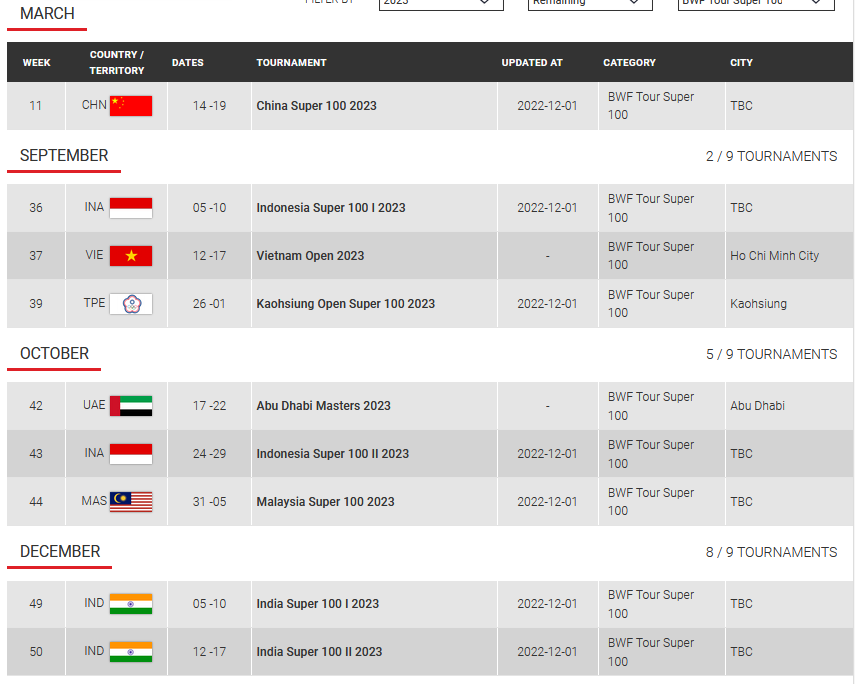
Task: Click dates '14 -19' in China row
Action: coord(209,106)
